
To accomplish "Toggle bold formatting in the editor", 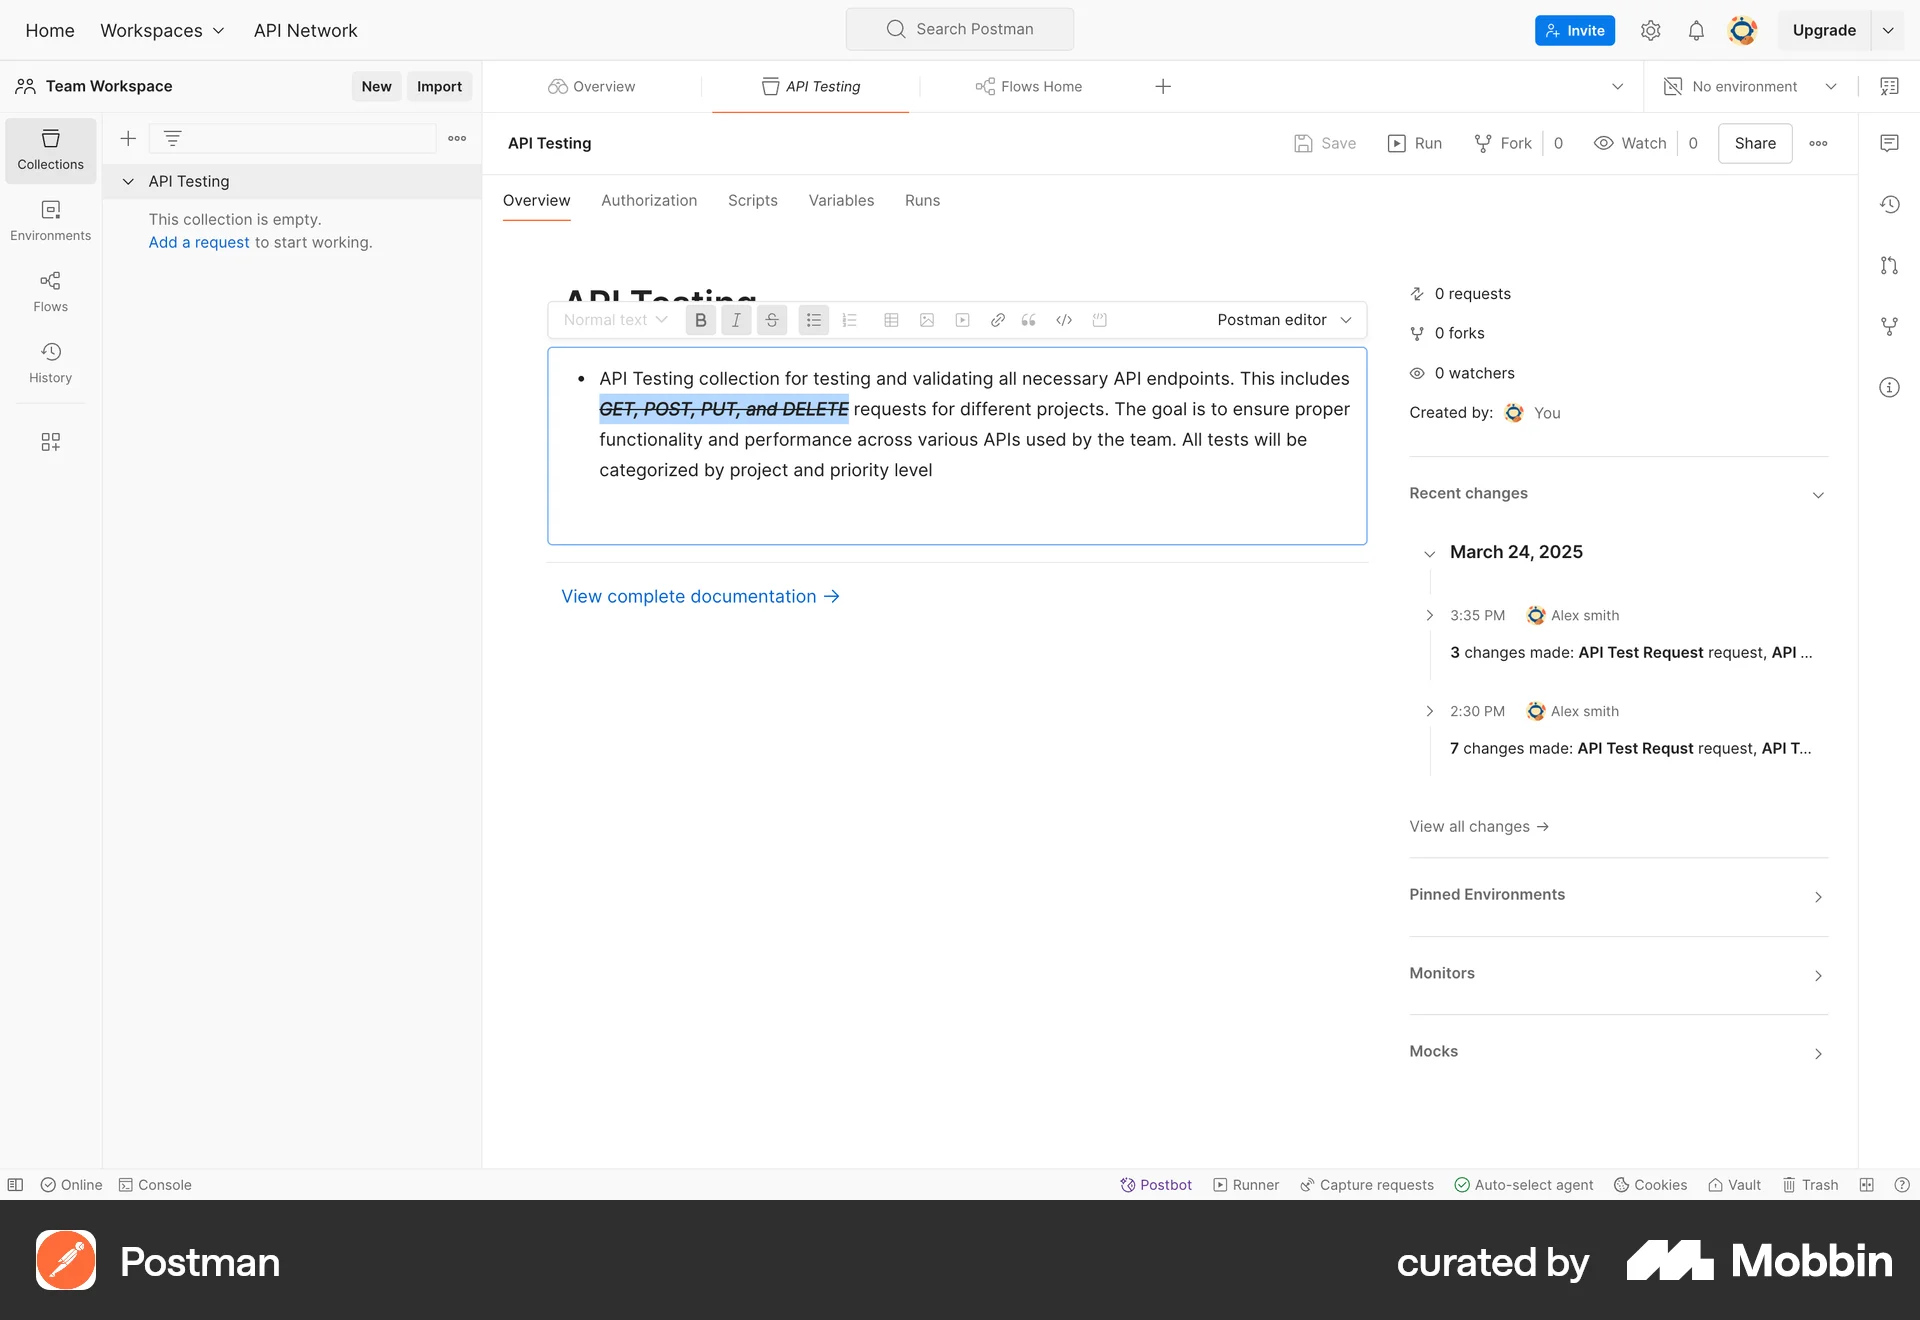I will [700, 320].
